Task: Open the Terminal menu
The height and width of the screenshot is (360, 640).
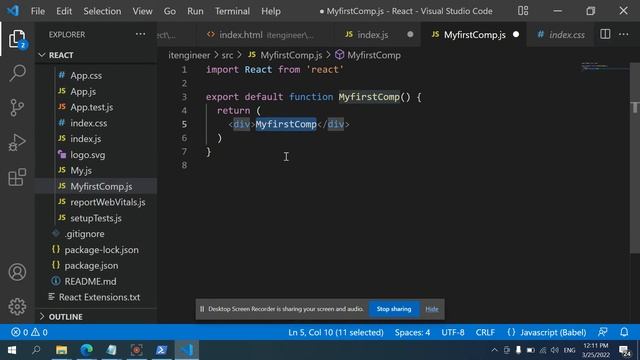Action: pyautogui.click(x=232, y=11)
